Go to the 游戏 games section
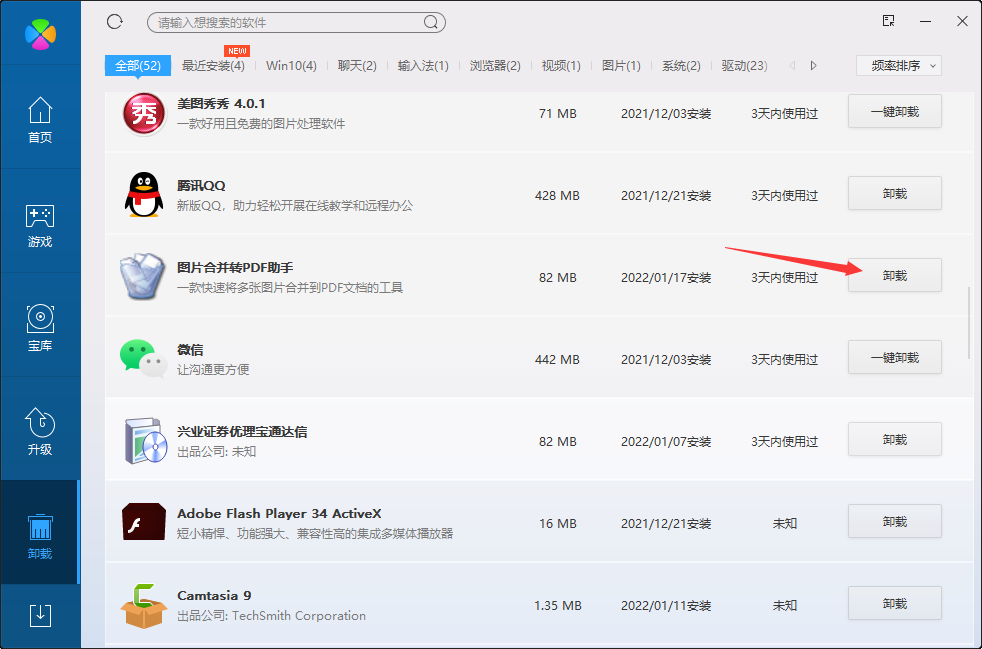The width and height of the screenshot is (982, 649). pos(40,226)
